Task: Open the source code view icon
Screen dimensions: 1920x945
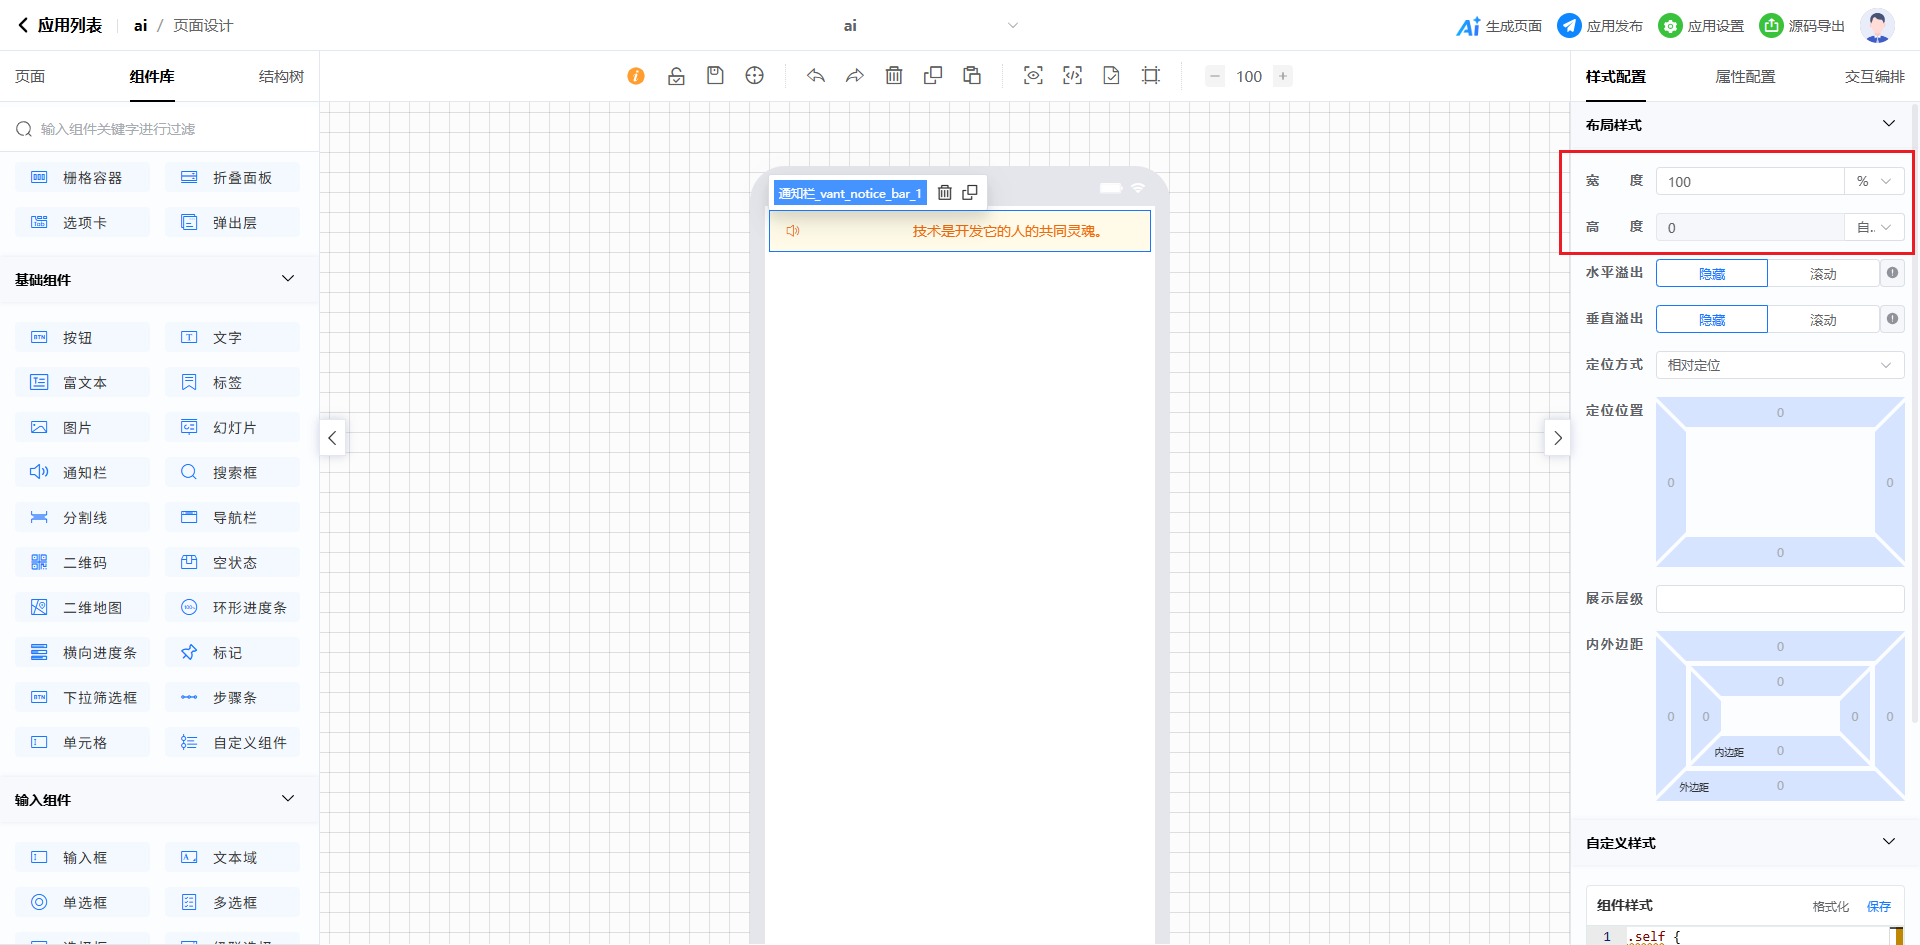Action: pyautogui.click(x=1072, y=76)
